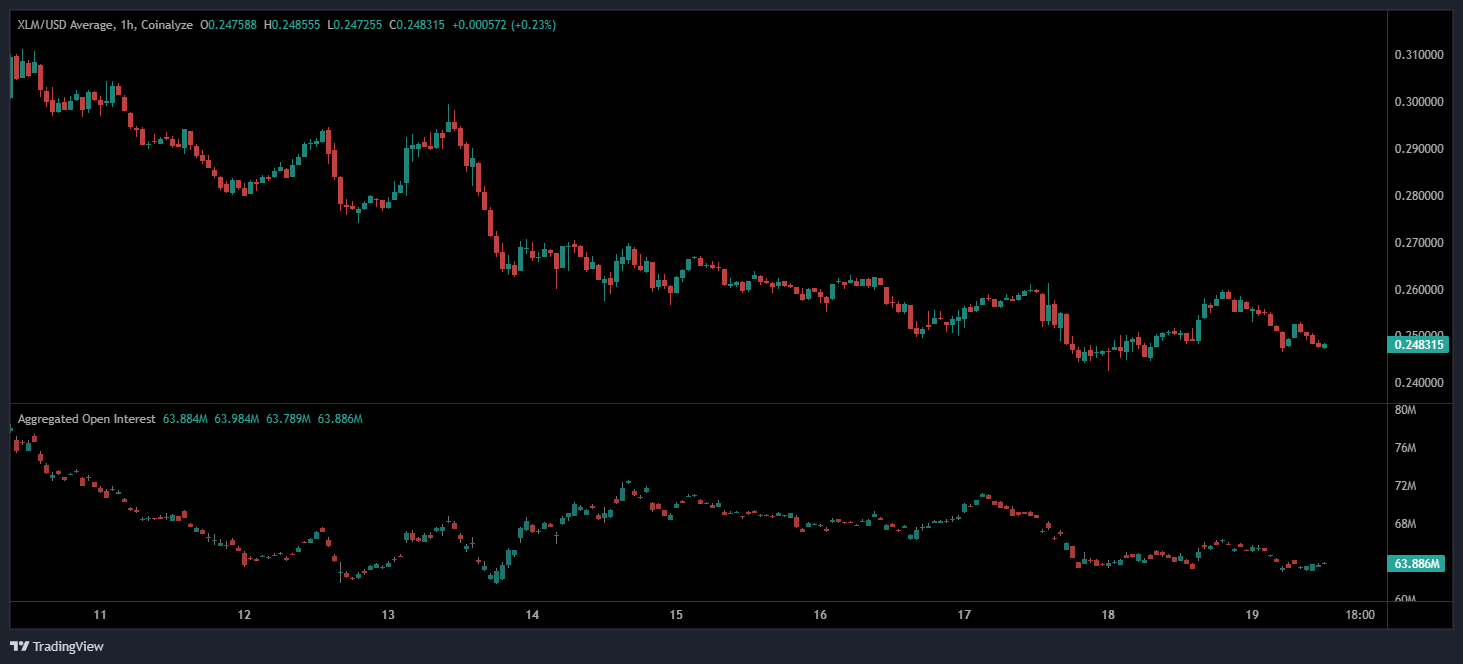
Task: Click date 14 on the time axis
Action: (532, 614)
